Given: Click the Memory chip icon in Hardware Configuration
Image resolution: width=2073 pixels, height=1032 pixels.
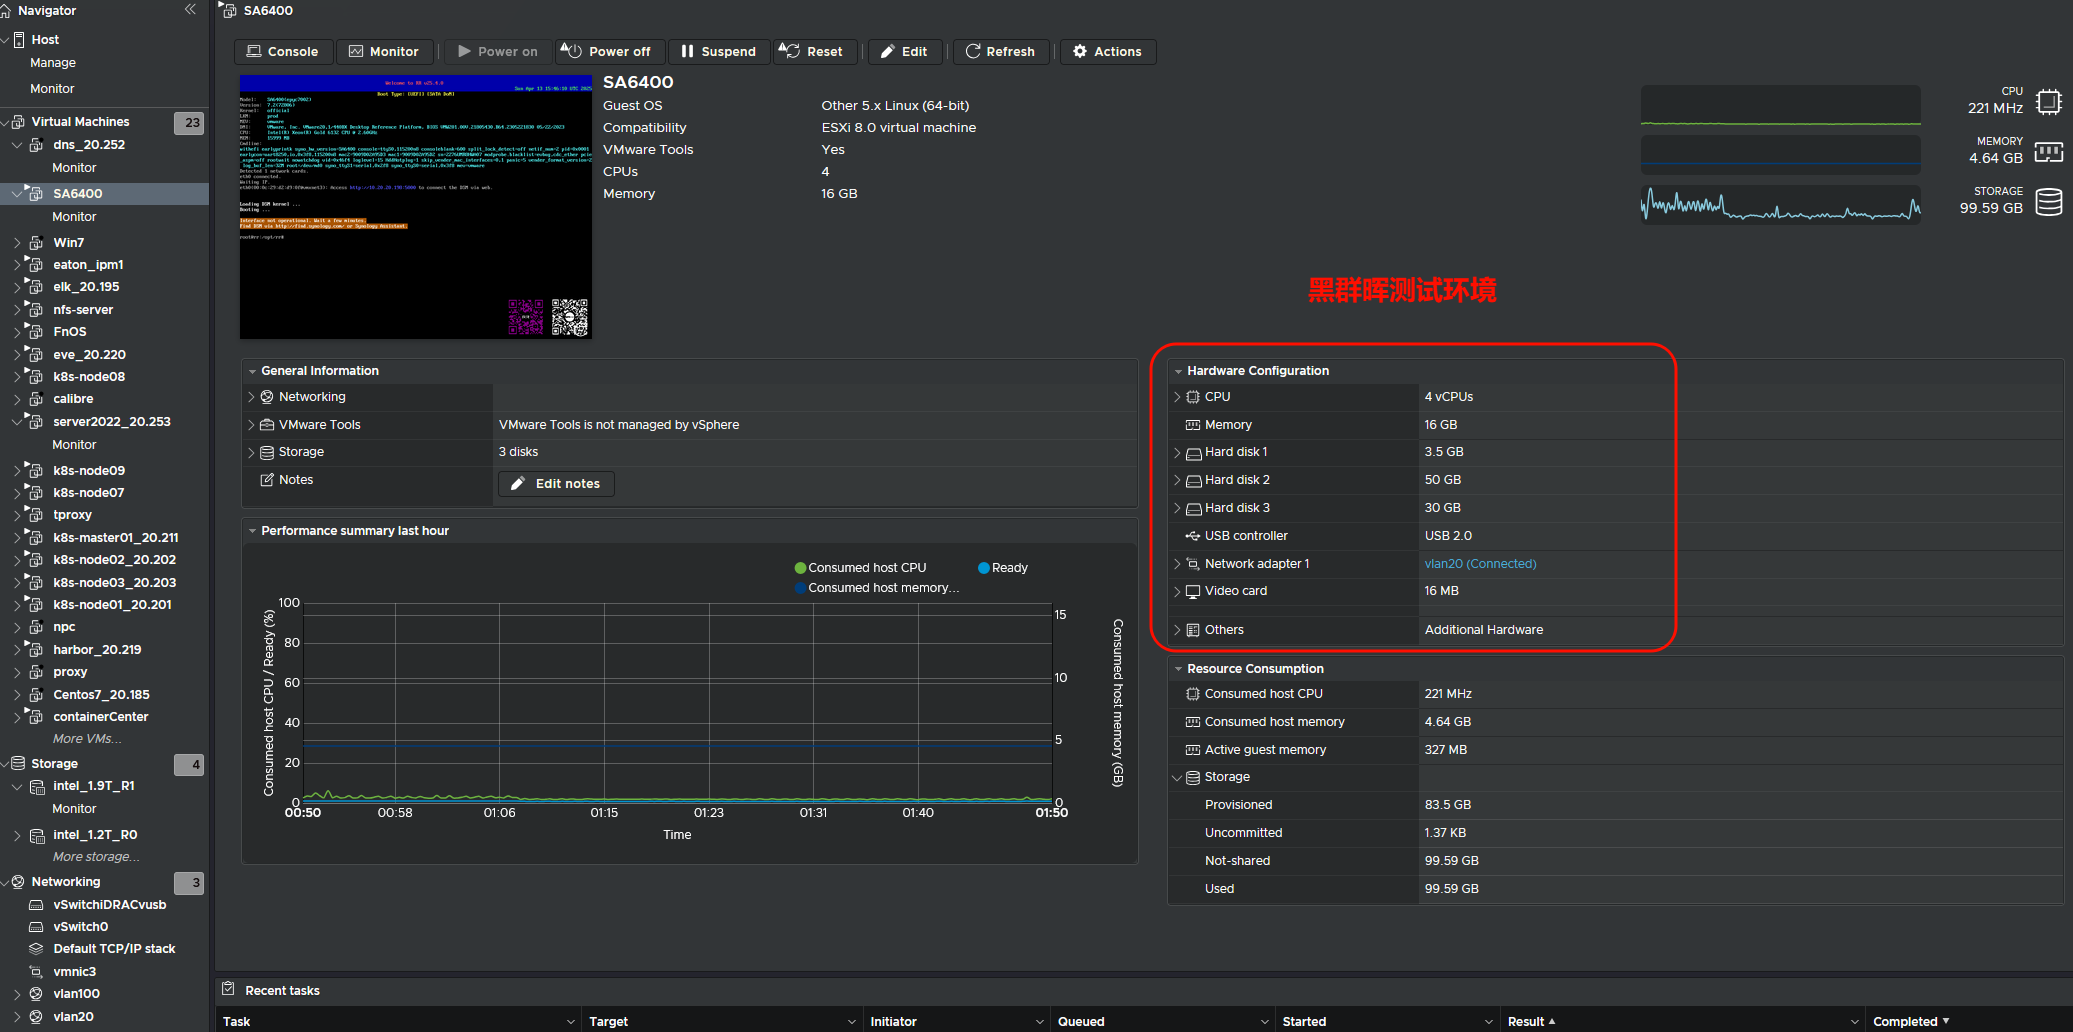Looking at the screenshot, I should point(1193,425).
